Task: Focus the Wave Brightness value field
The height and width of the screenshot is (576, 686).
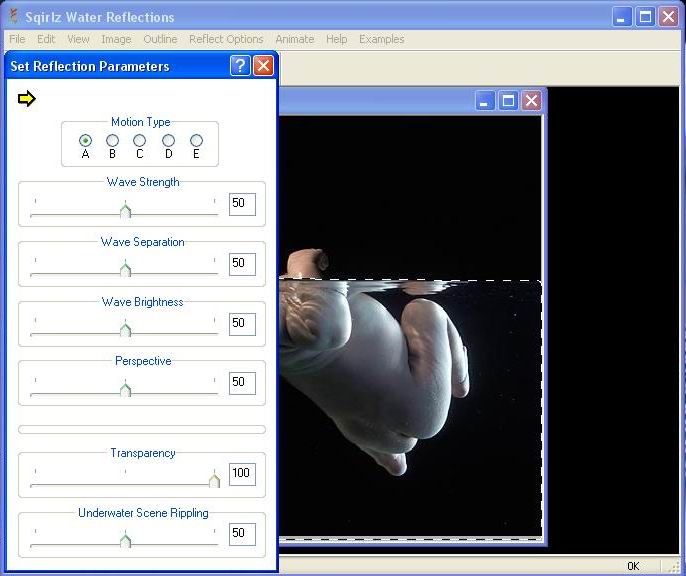Action: coord(242,324)
